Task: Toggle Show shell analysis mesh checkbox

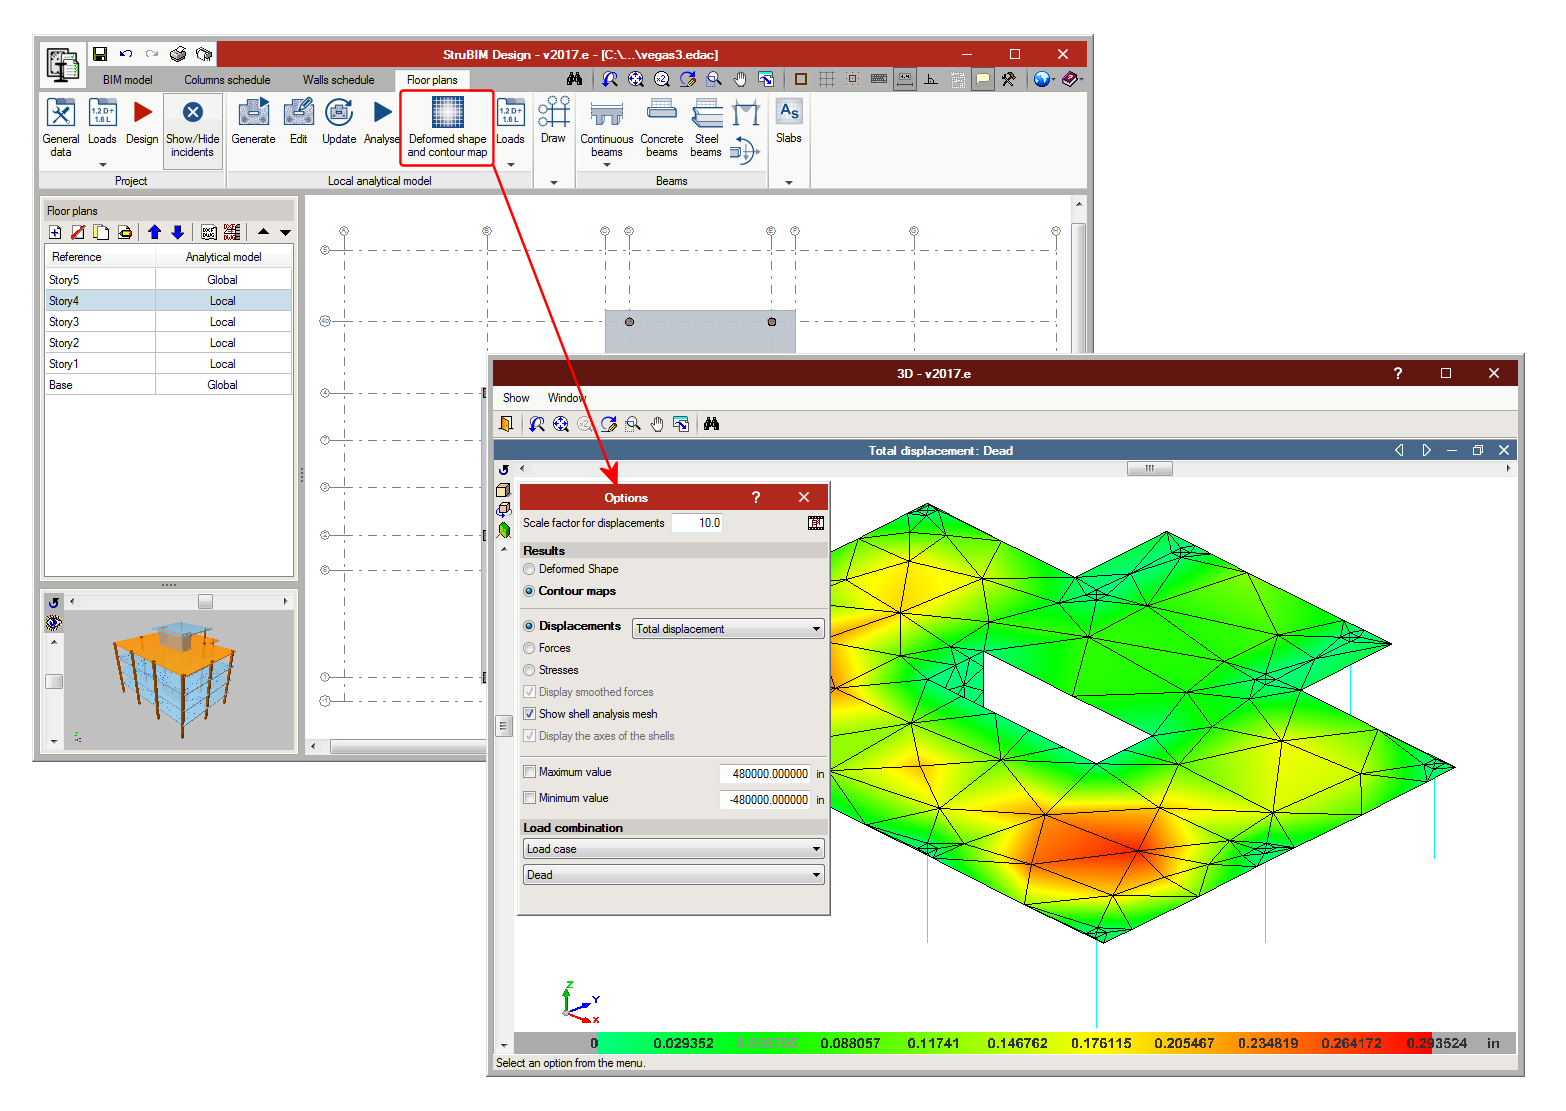Action: coord(530,714)
